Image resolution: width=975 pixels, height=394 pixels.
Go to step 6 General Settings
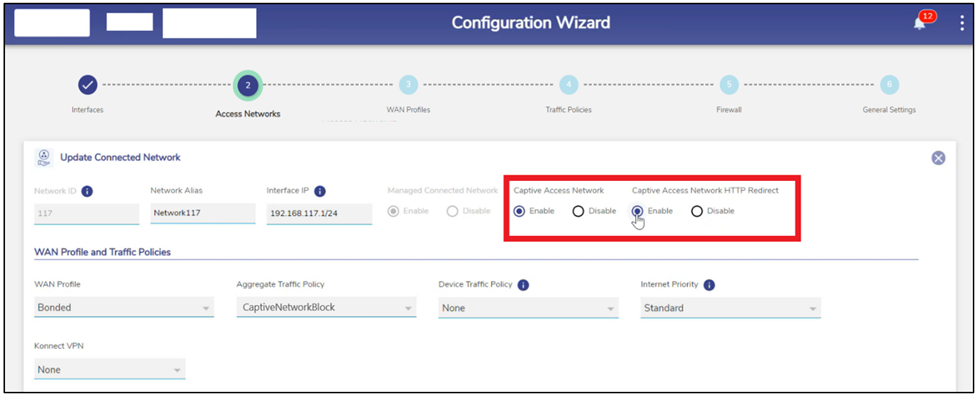(889, 85)
